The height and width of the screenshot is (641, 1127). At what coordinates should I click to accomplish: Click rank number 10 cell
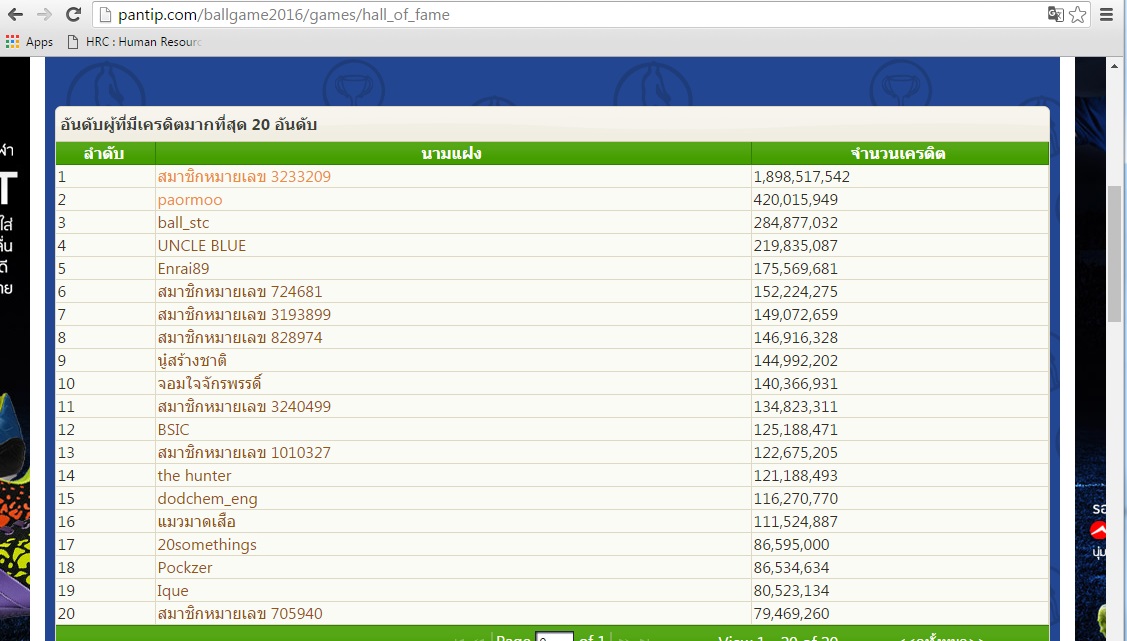coord(106,384)
